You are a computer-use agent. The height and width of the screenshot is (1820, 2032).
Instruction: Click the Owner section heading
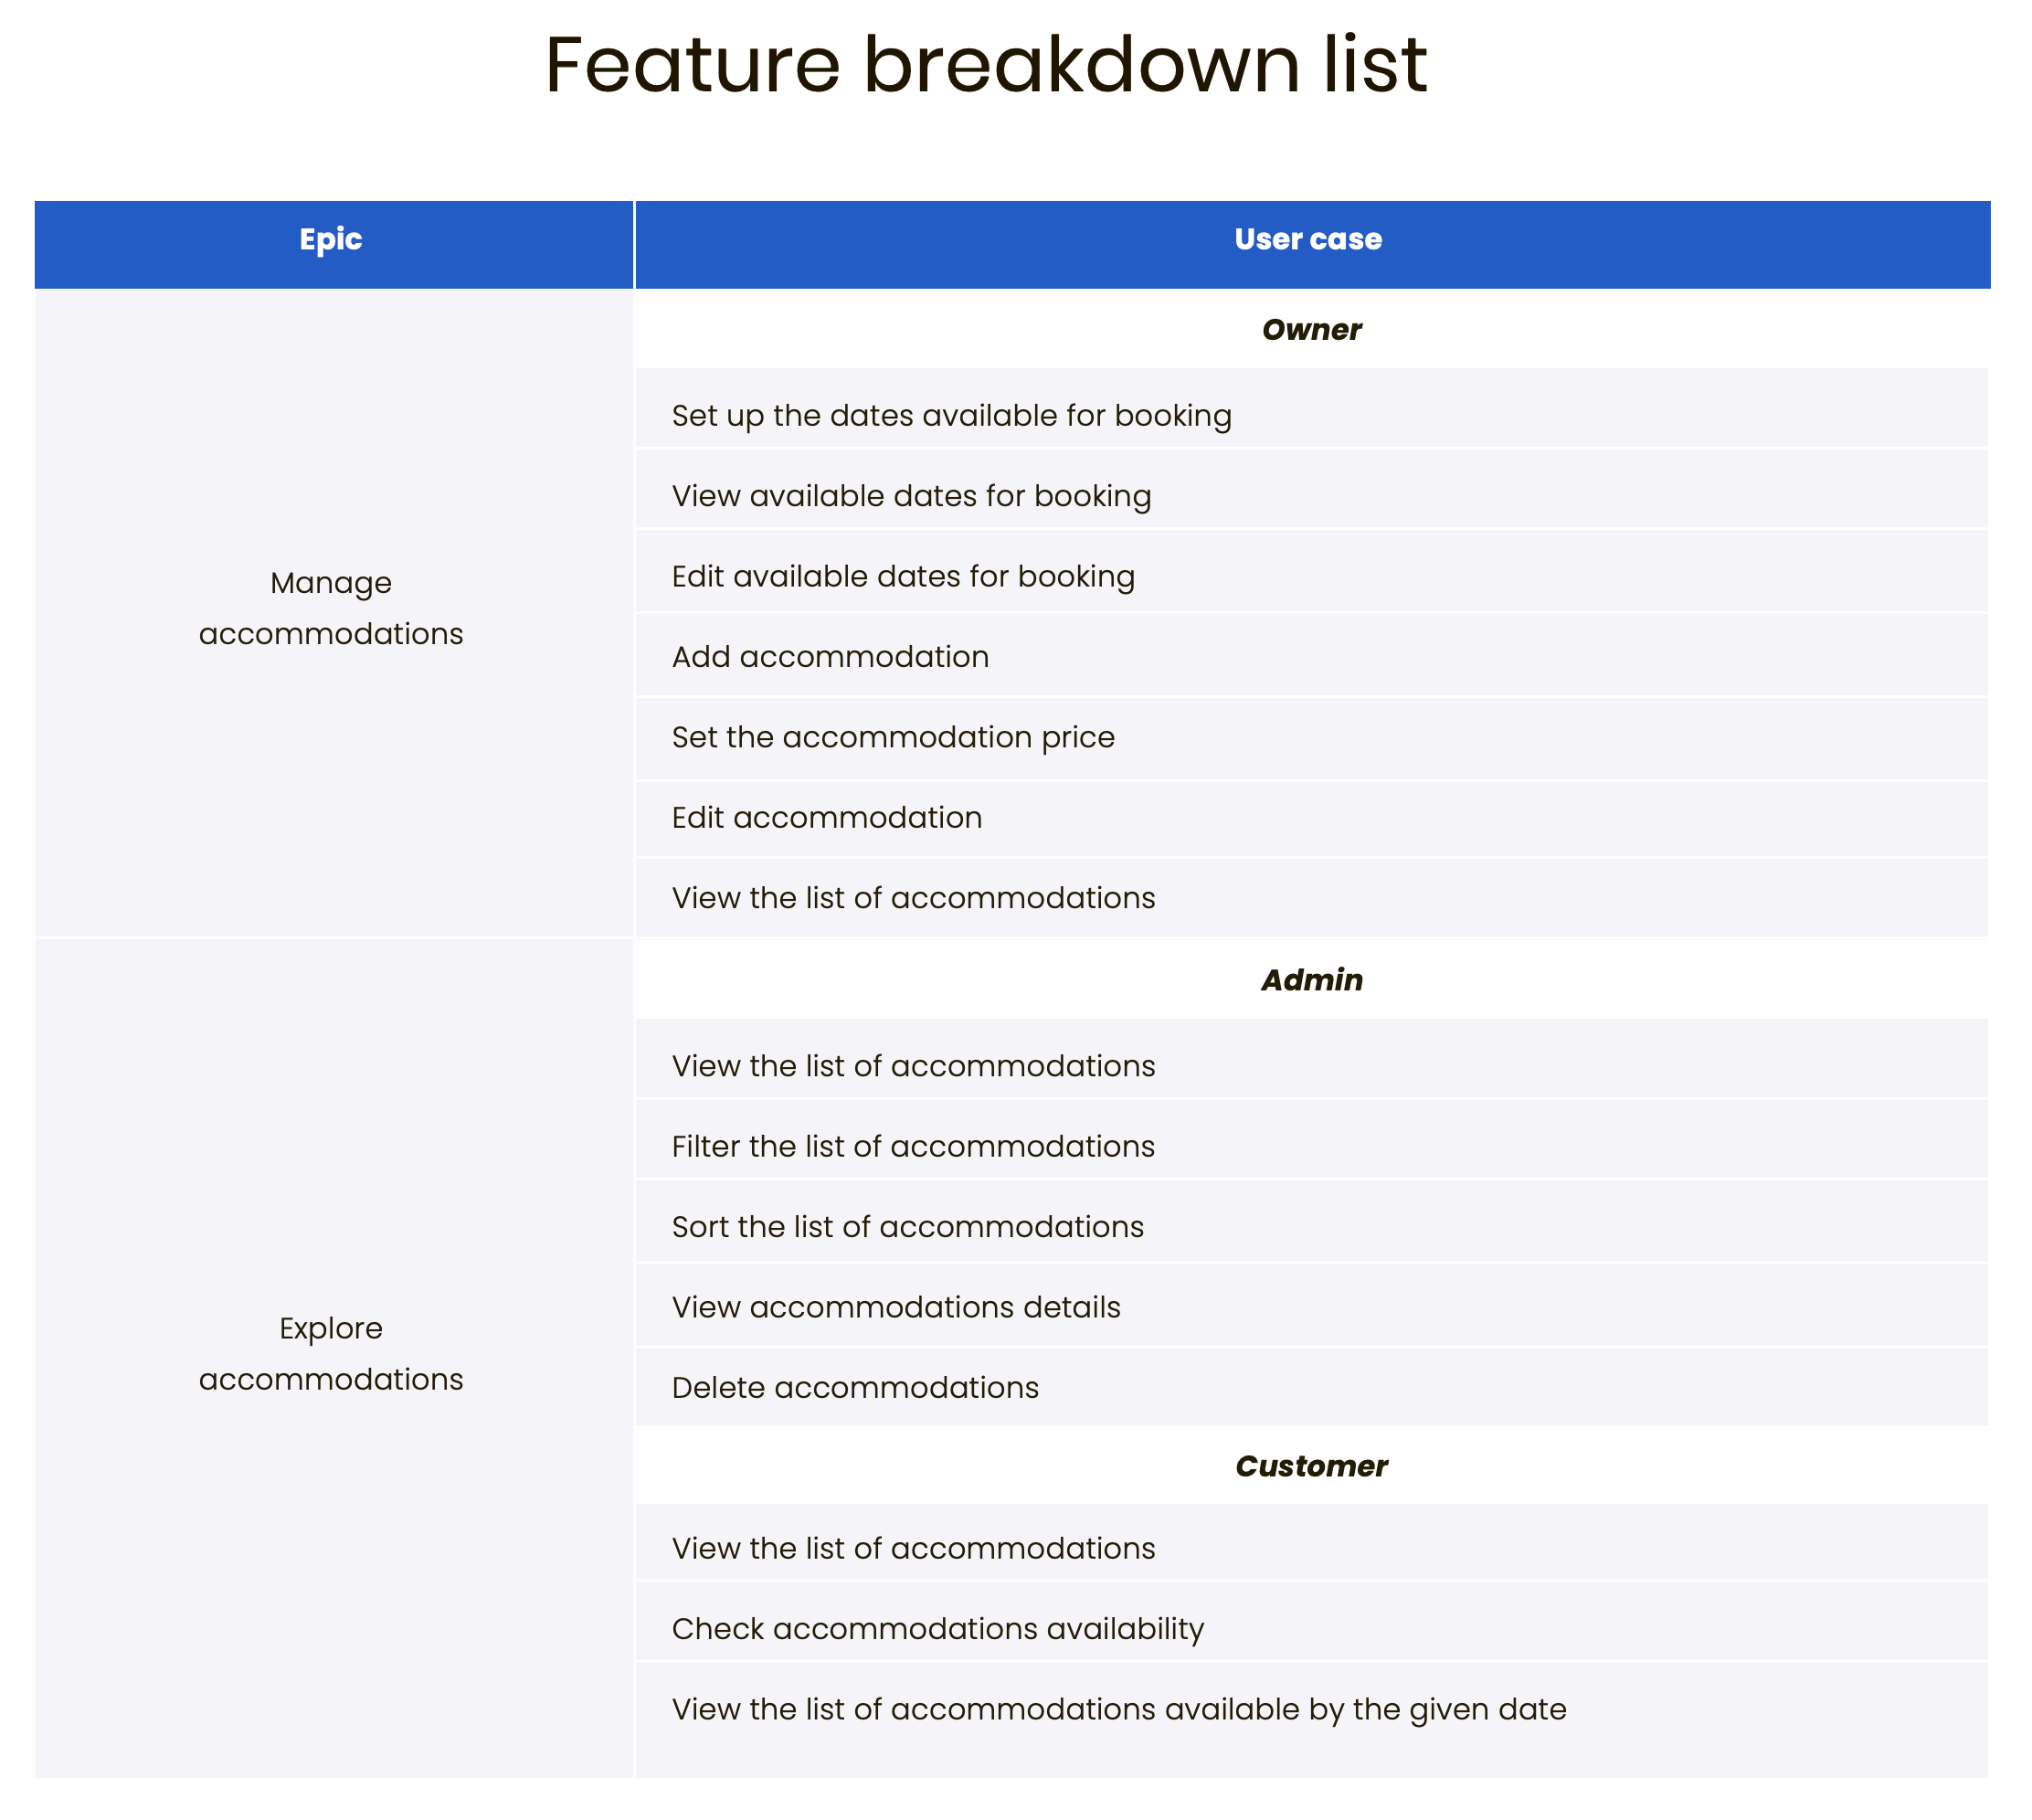coord(1311,330)
